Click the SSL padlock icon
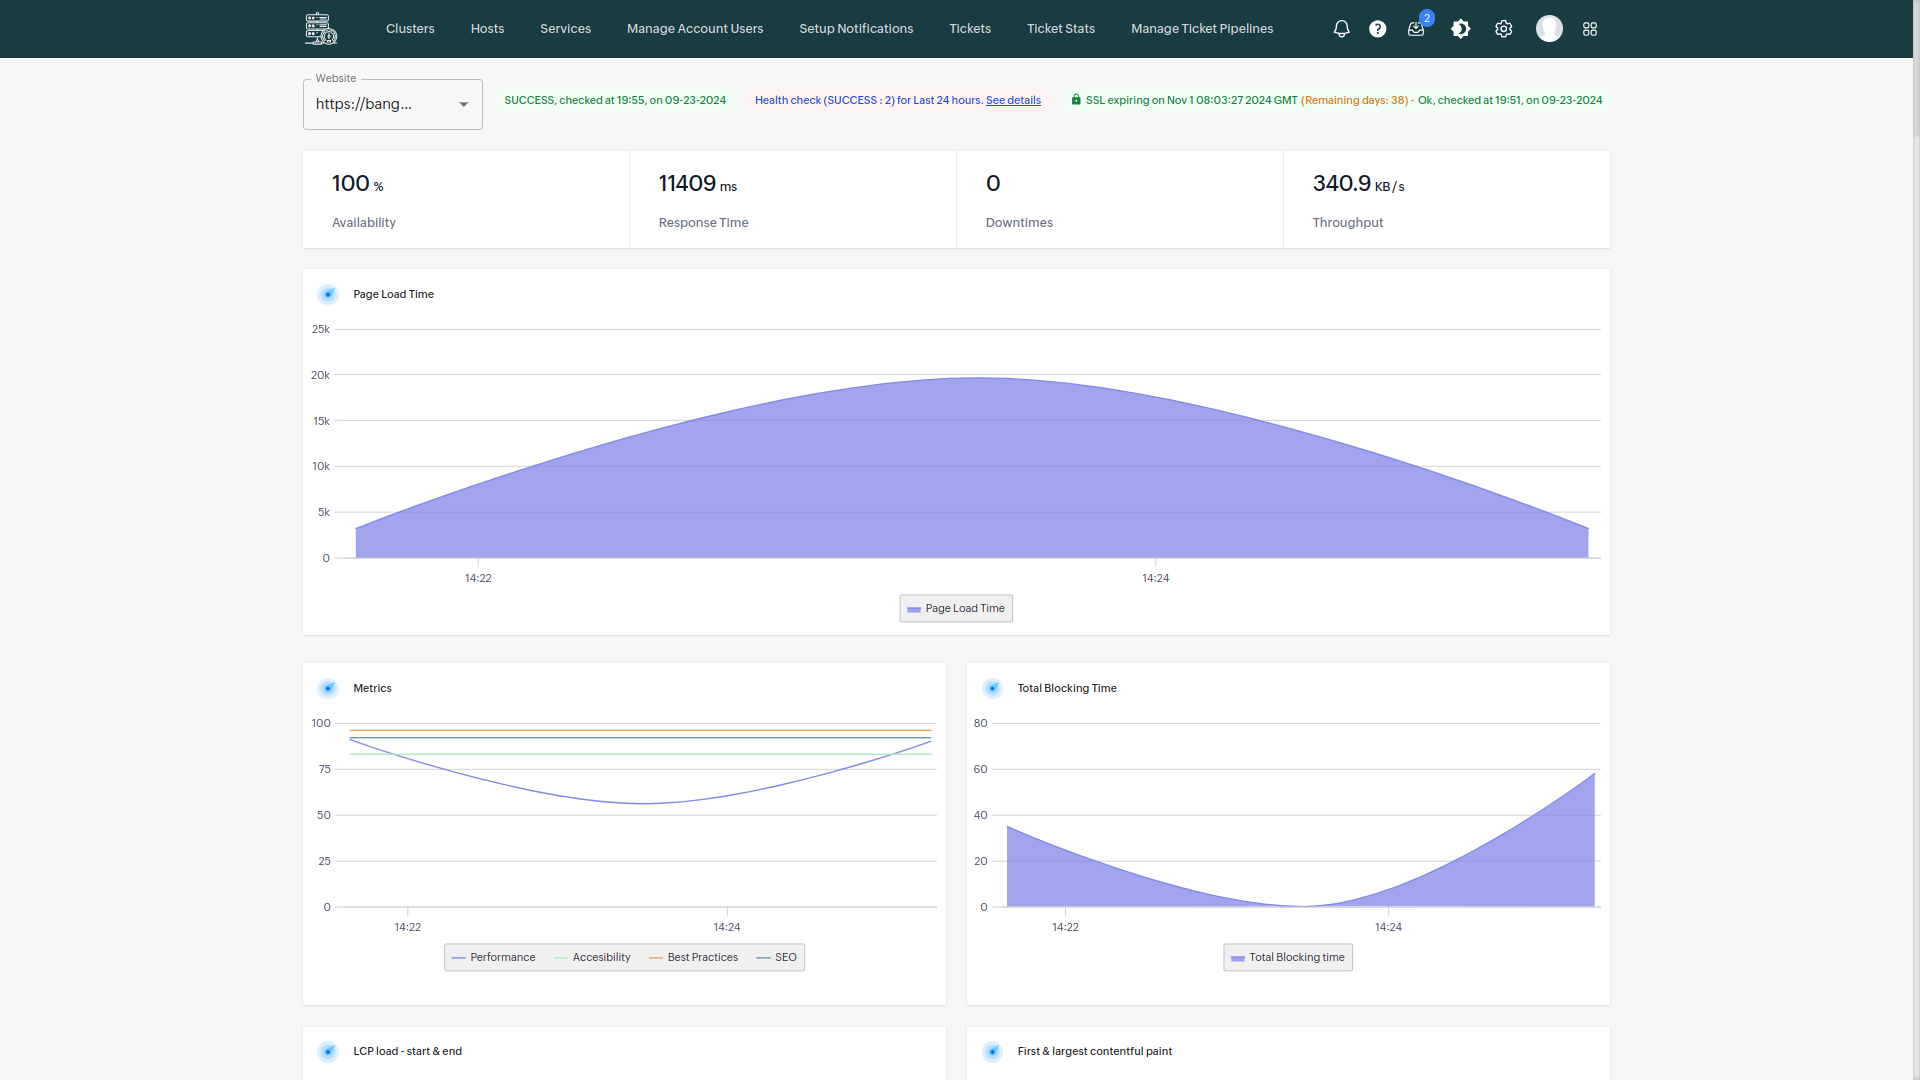 1076,100
